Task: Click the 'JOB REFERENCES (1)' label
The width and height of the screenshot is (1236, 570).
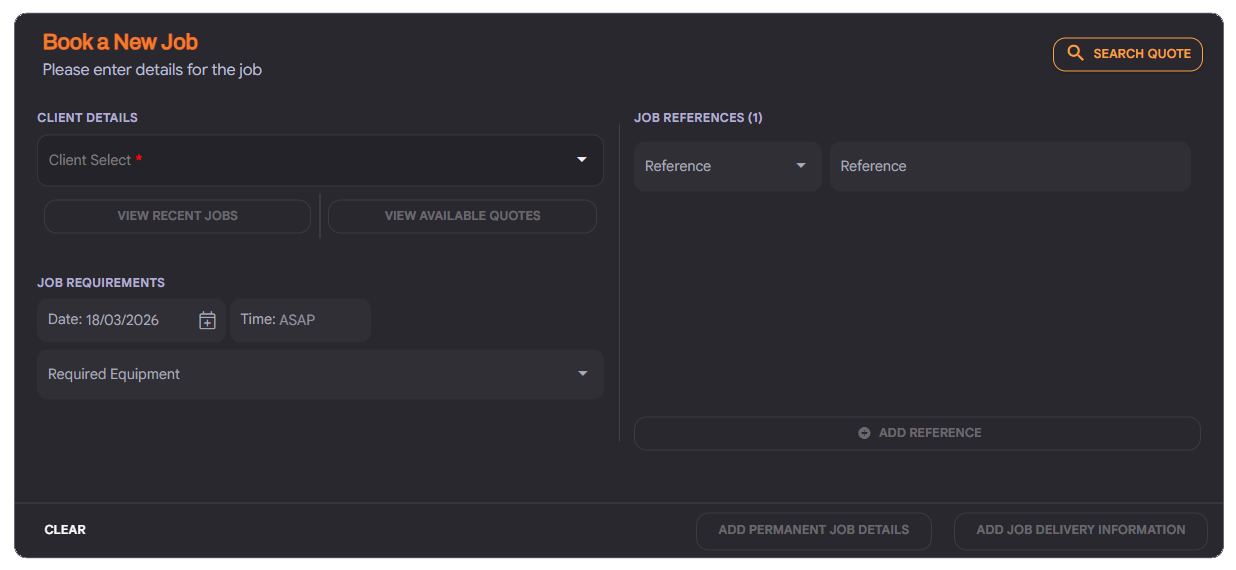Action: point(698,118)
